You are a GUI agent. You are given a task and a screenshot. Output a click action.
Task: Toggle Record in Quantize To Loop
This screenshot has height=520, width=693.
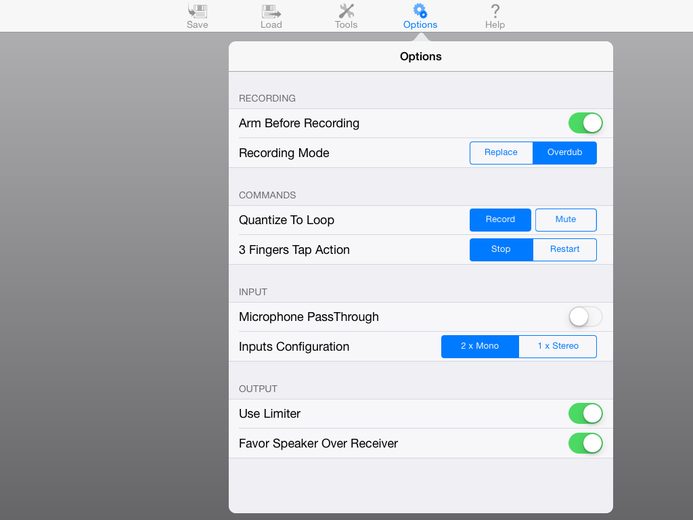point(500,220)
